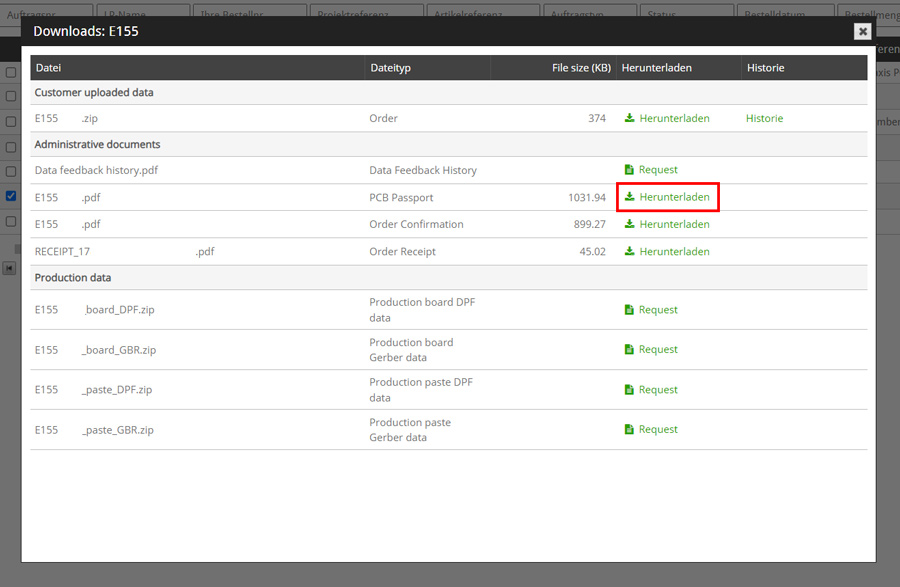Viewport: 900px width, 587px height.
Task: Click Request icon for Production board Gerber data
Action: 629,350
